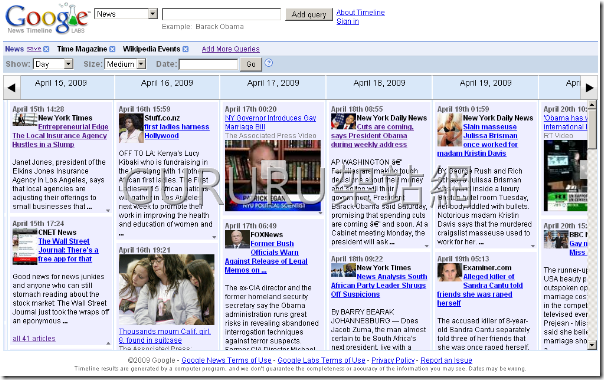Image resolution: width=604 pixels, height=380 pixels.
Task: Click the Sign in link
Action: pyautogui.click(x=347, y=21)
